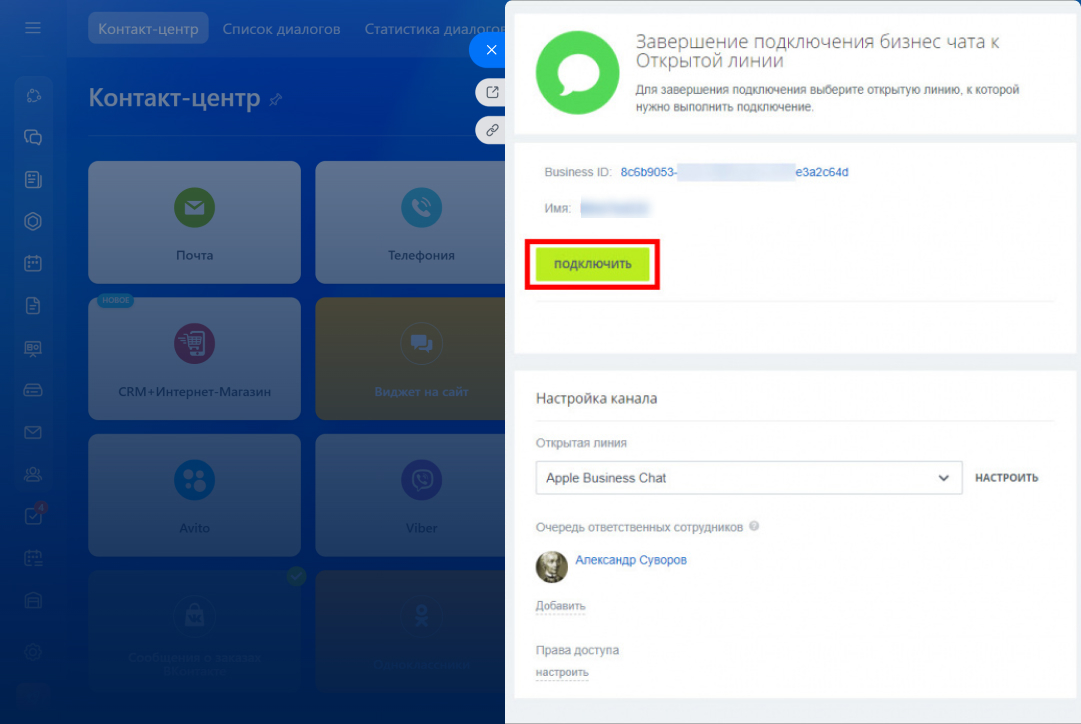Open the presentation board sidebar icon
This screenshot has width=1081, height=724.
pyautogui.click(x=32, y=348)
